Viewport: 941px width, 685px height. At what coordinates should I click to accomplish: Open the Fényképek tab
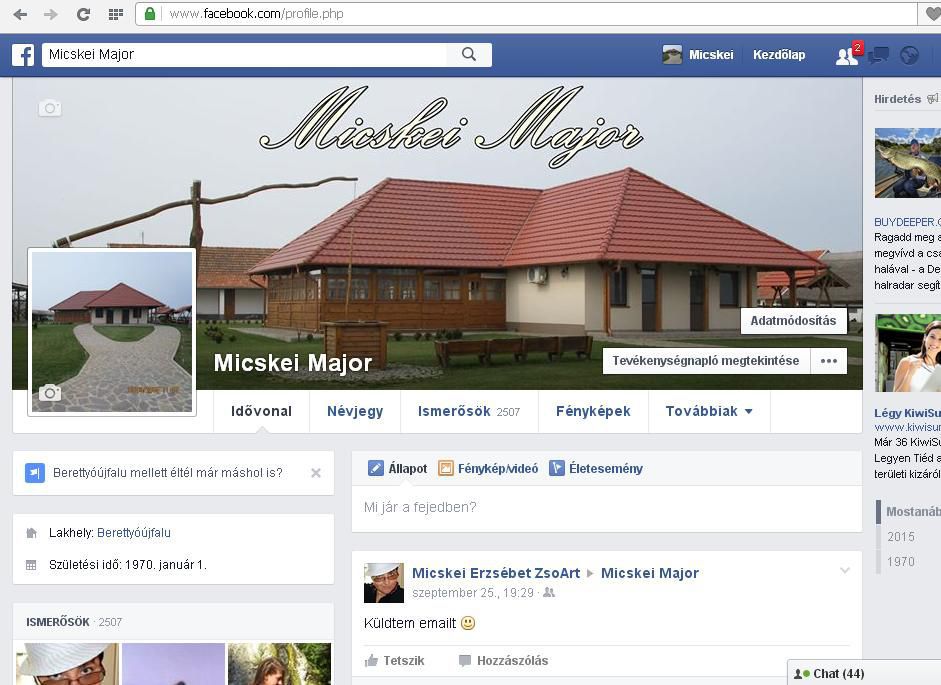[x=593, y=411]
